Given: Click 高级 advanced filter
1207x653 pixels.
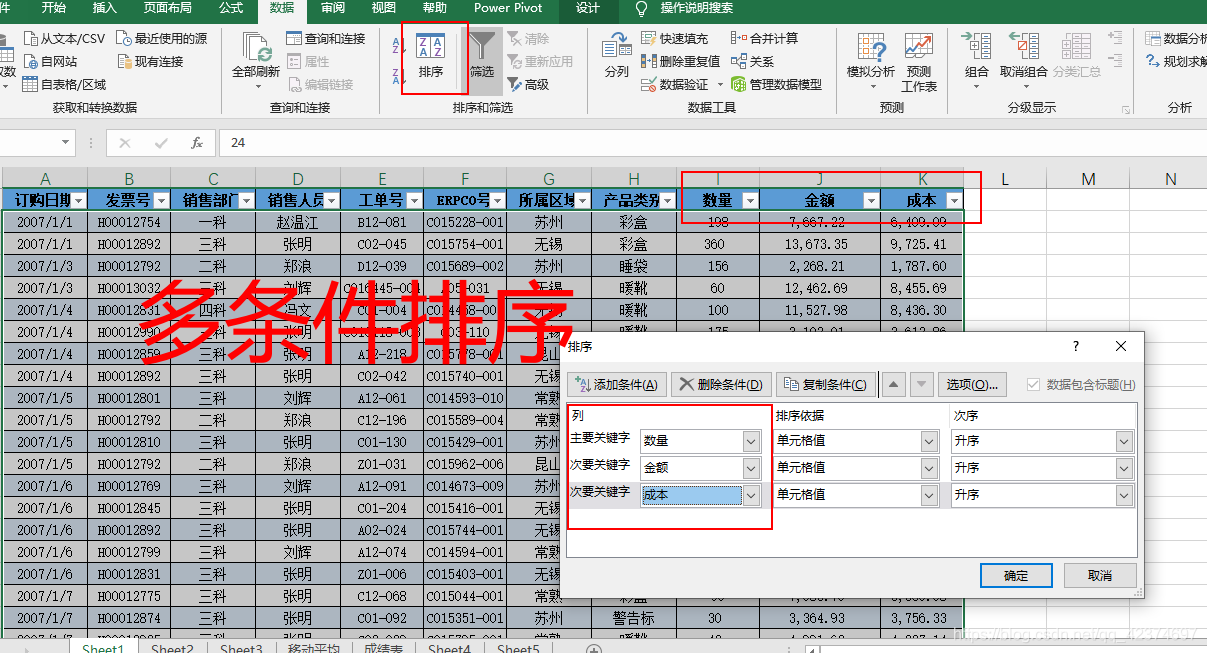Looking at the screenshot, I should pyautogui.click(x=528, y=84).
